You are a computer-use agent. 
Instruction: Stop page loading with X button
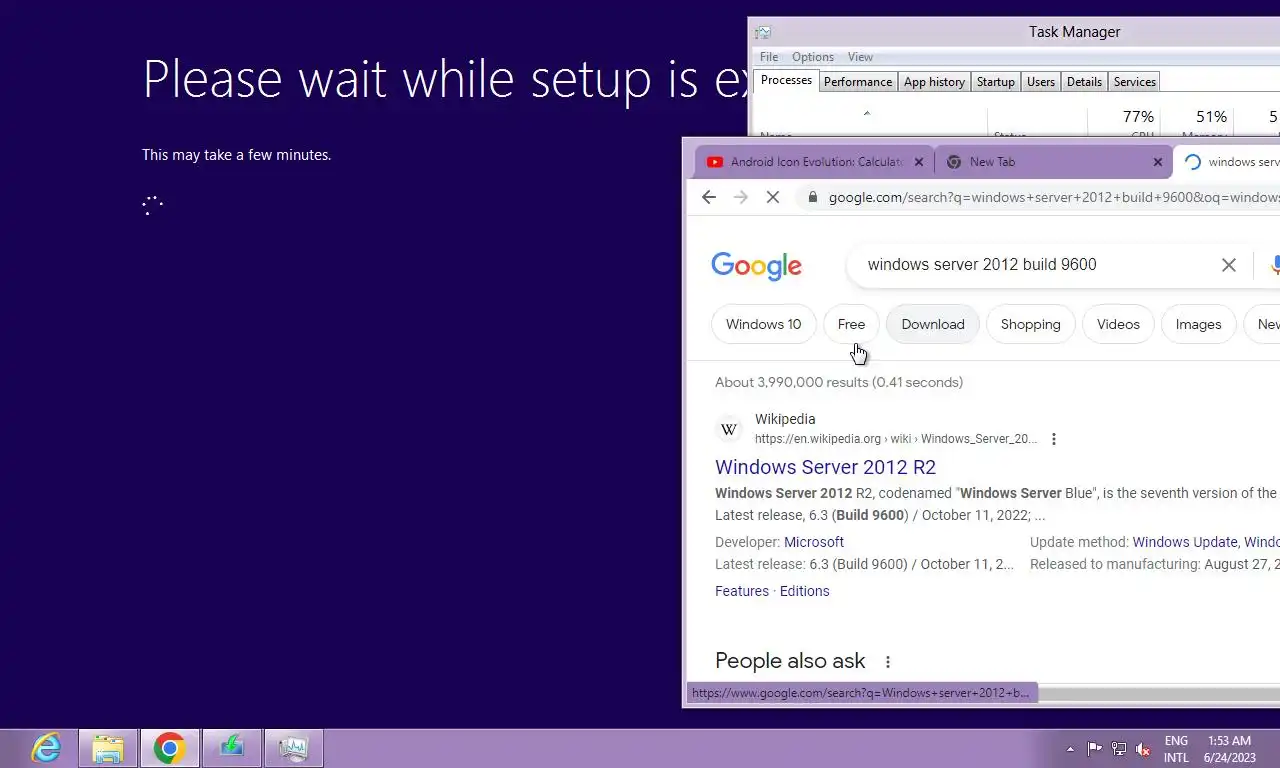coord(773,197)
